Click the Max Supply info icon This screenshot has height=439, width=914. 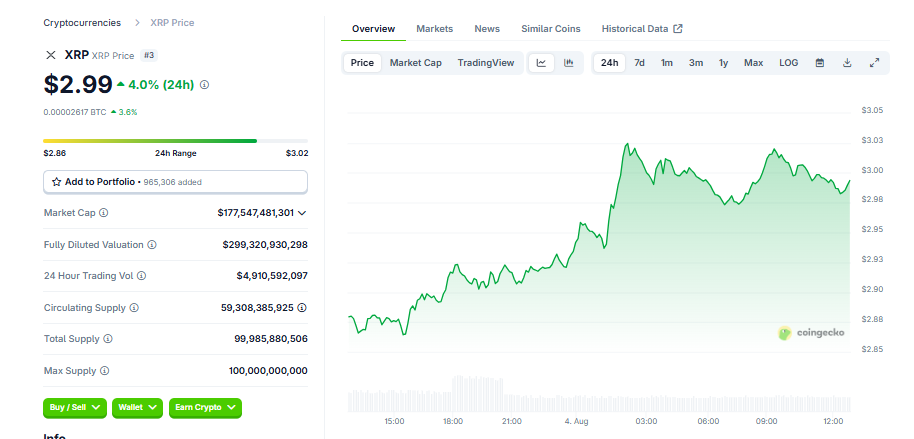pos(104,371)
